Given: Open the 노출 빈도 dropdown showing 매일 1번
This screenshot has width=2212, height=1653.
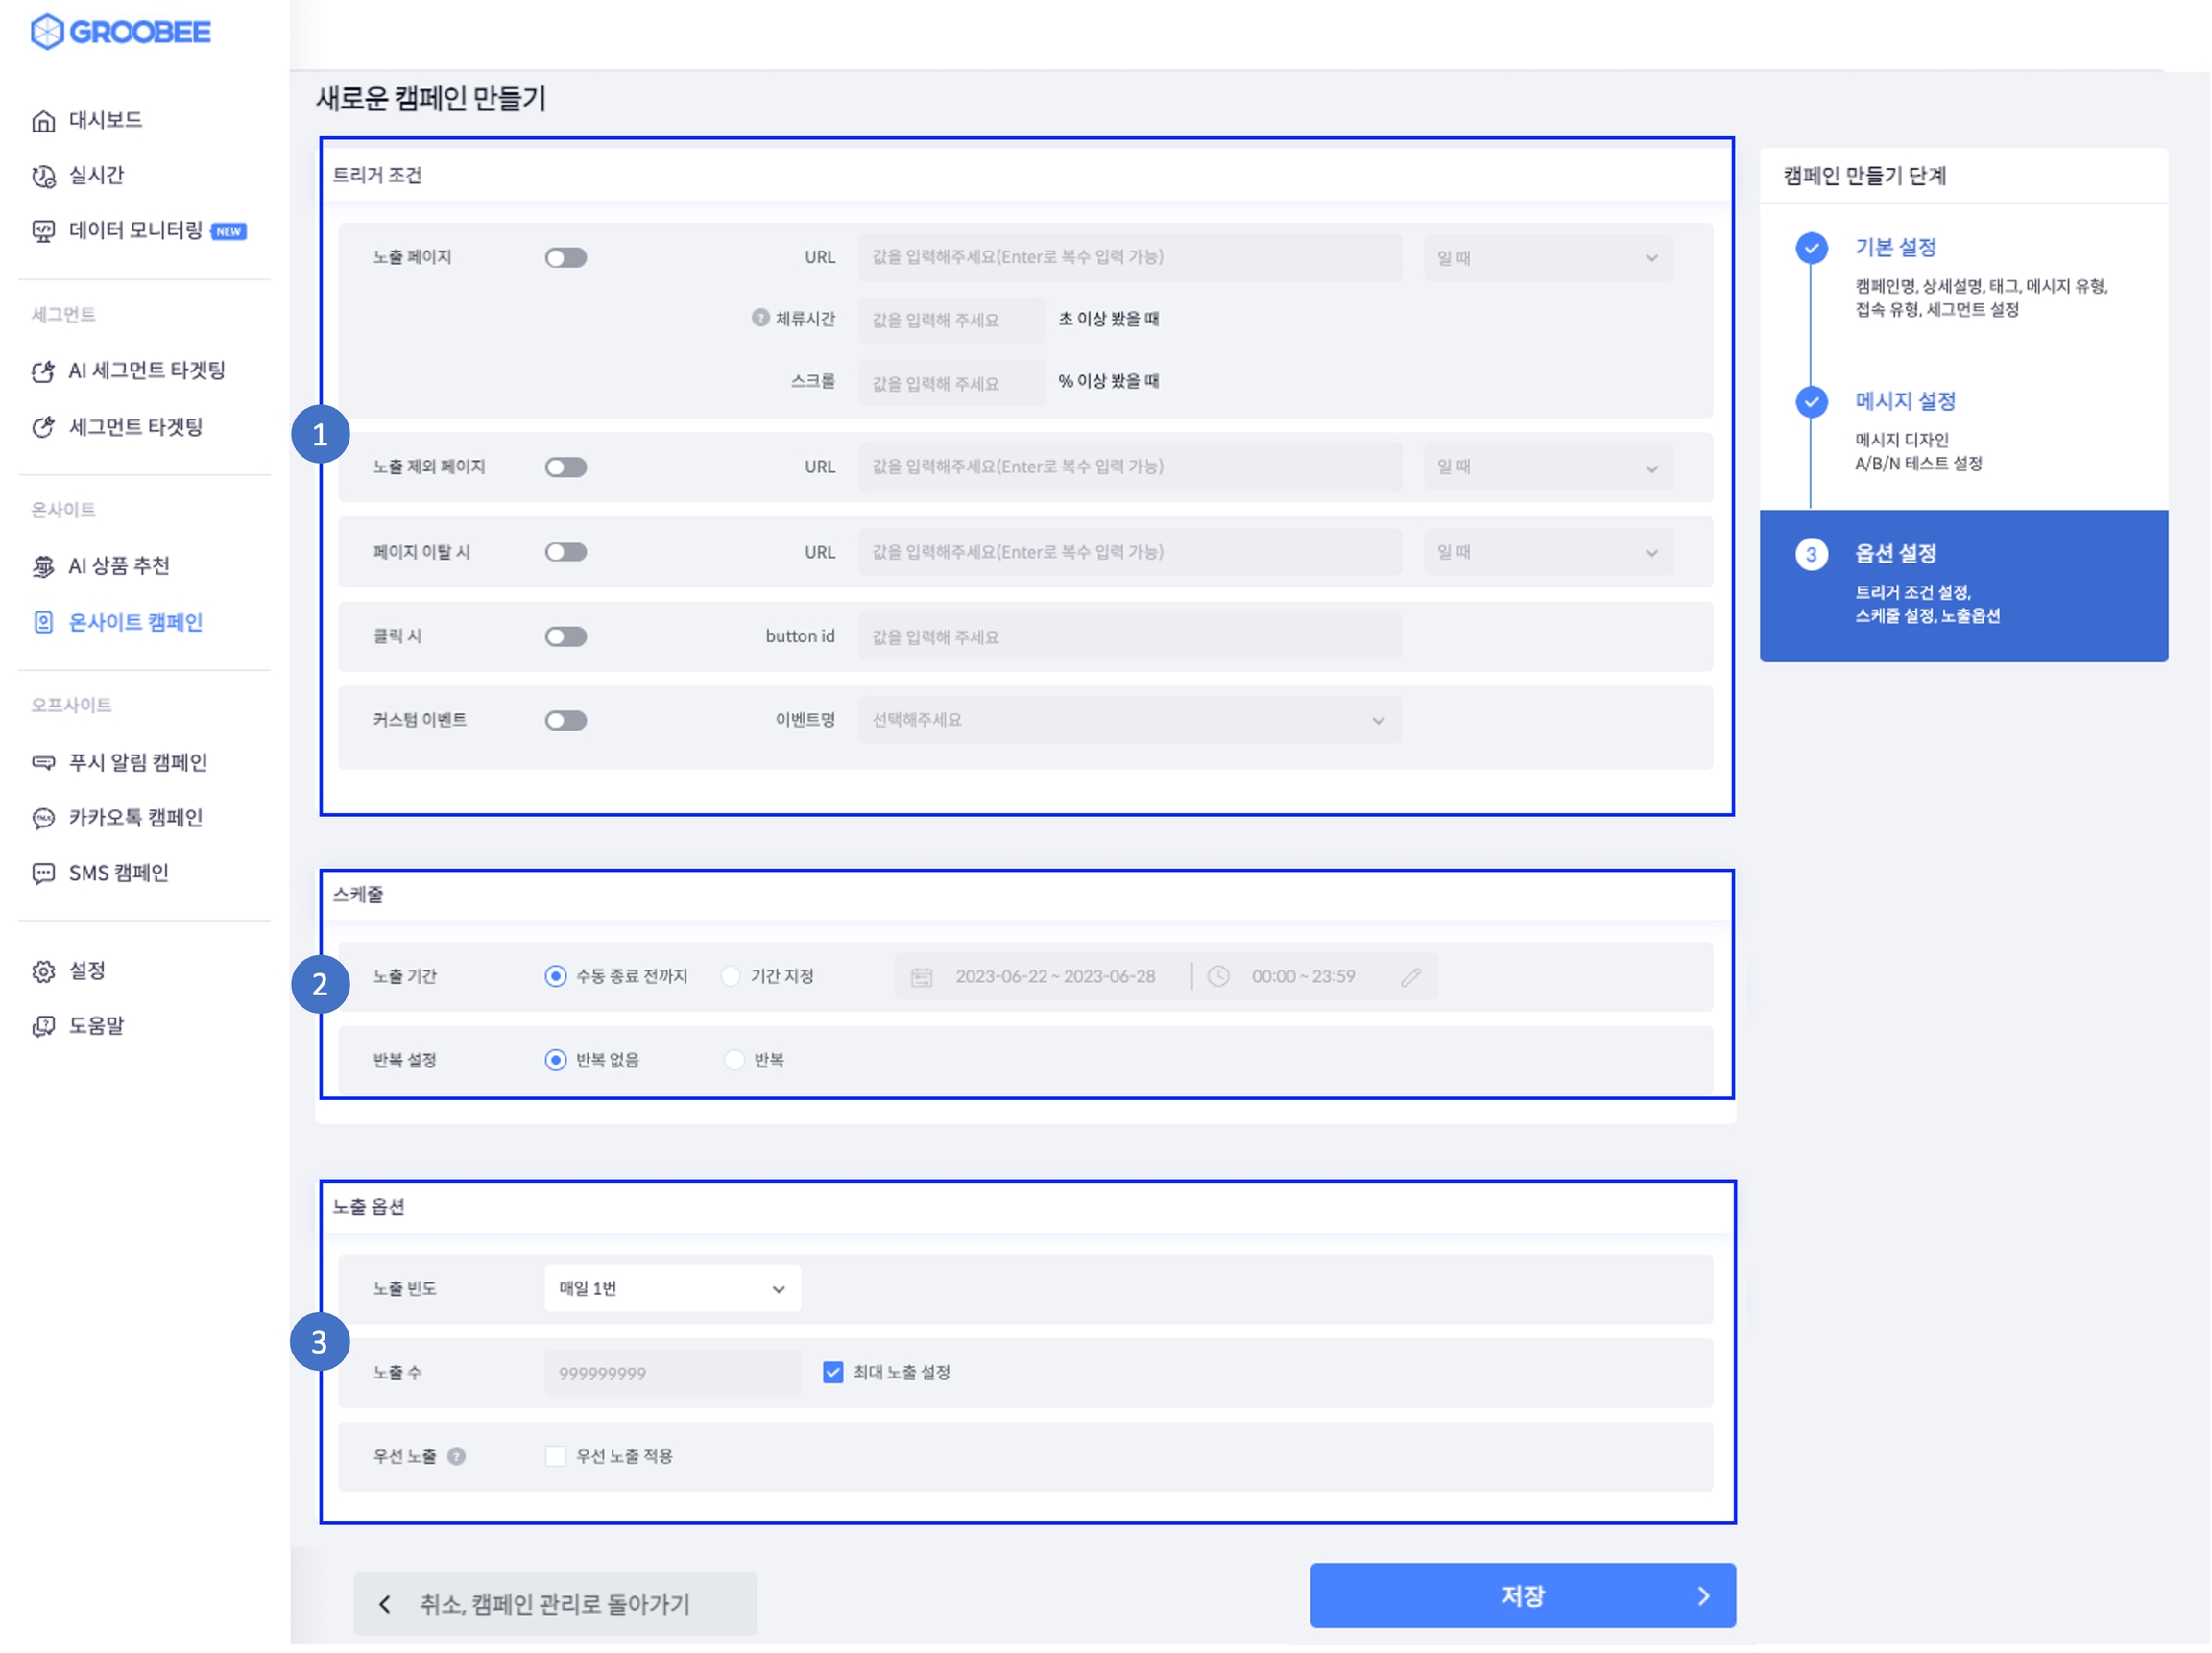Looking at the screenshot, I should [672, 1288].
